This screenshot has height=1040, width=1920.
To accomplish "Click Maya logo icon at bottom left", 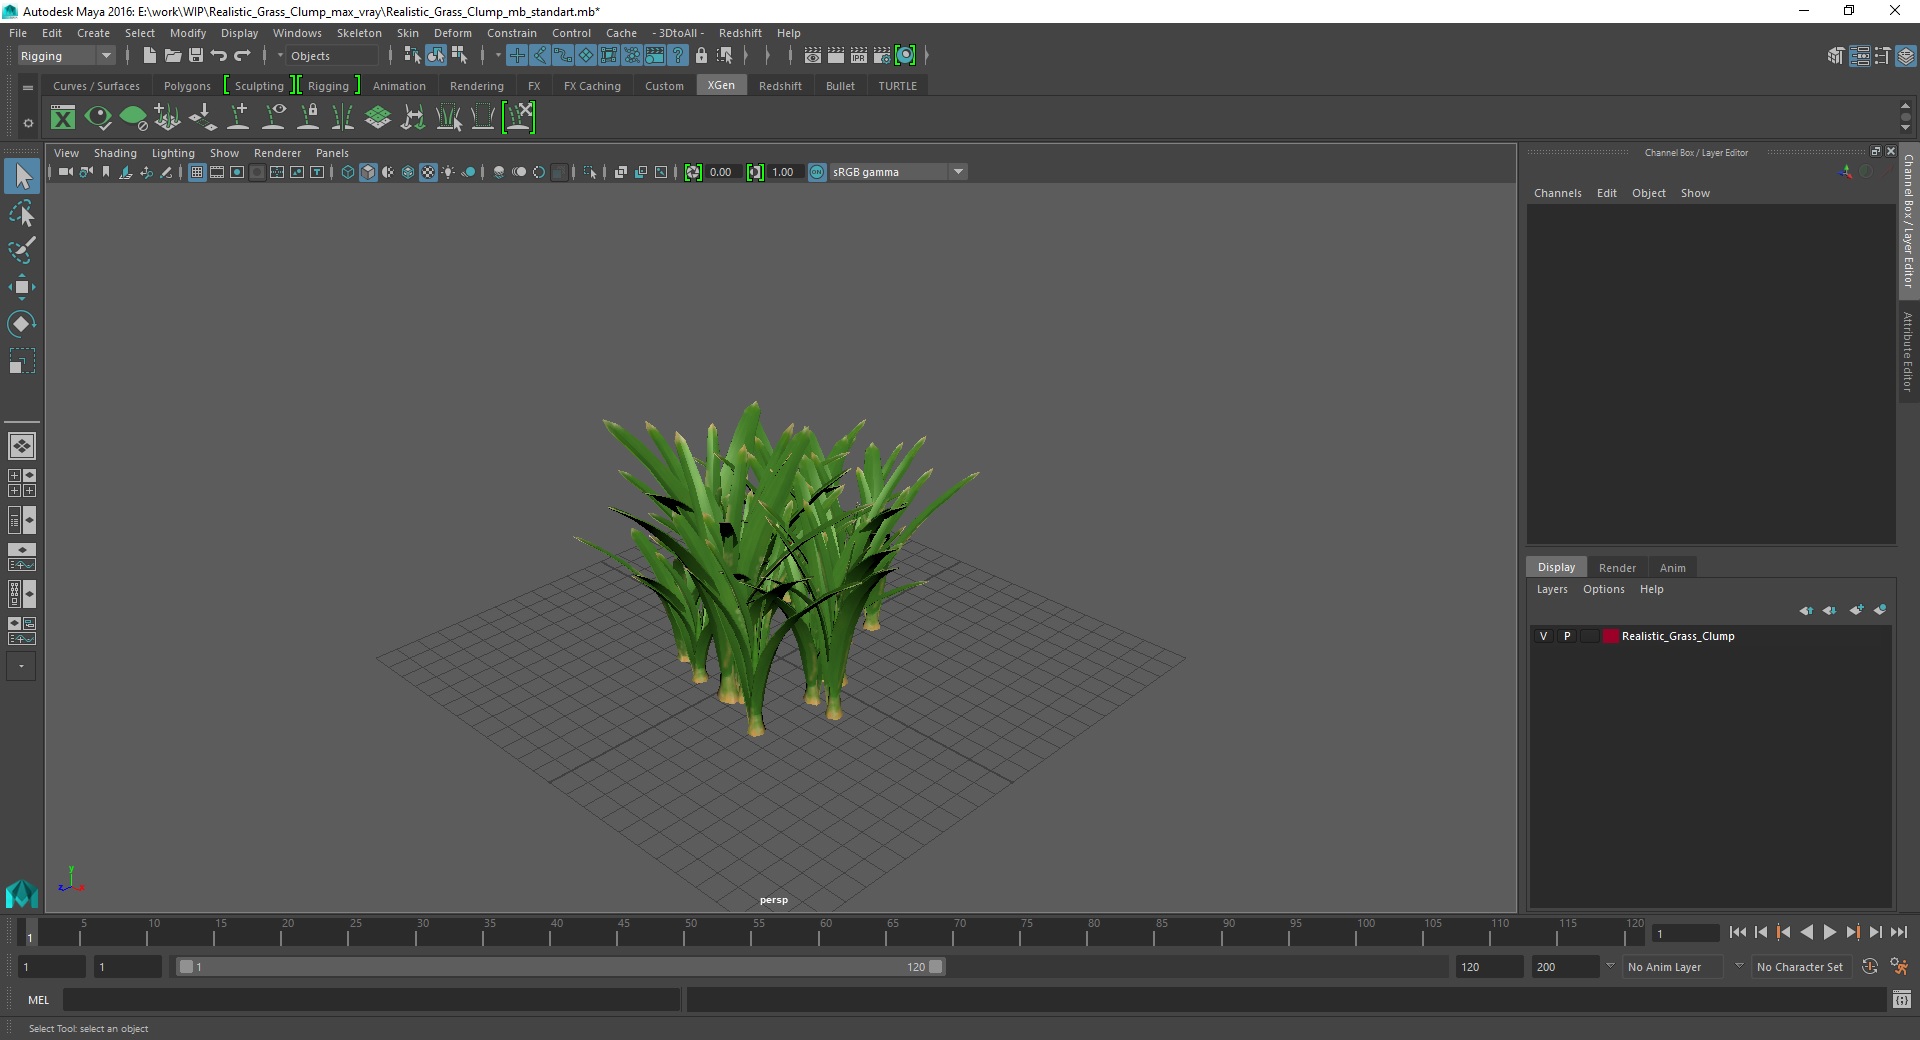I will [21, 893].
